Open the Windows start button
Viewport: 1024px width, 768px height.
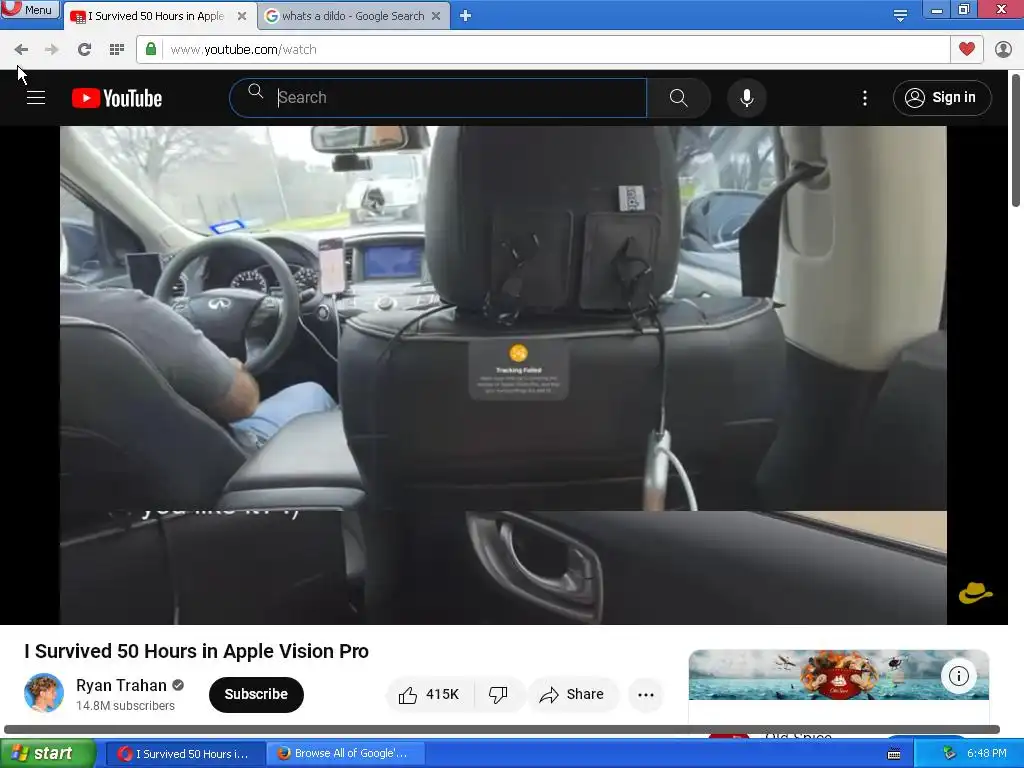pos(48,754)
